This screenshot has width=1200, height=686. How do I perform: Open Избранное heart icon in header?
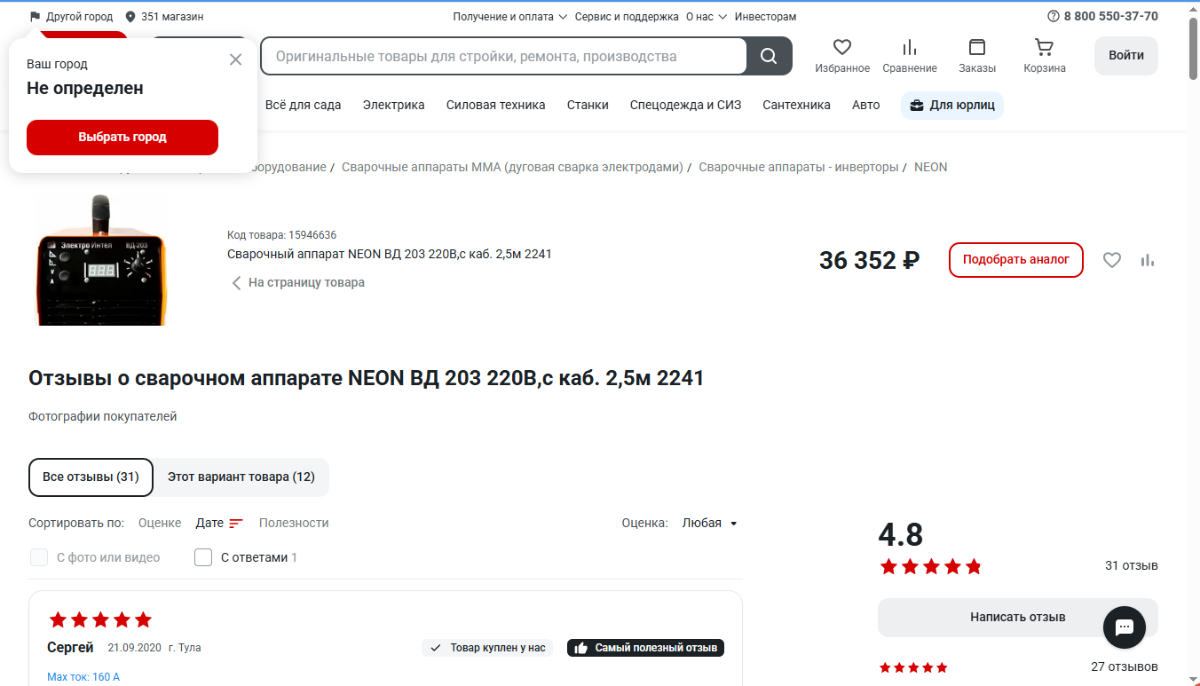[842, 47]
